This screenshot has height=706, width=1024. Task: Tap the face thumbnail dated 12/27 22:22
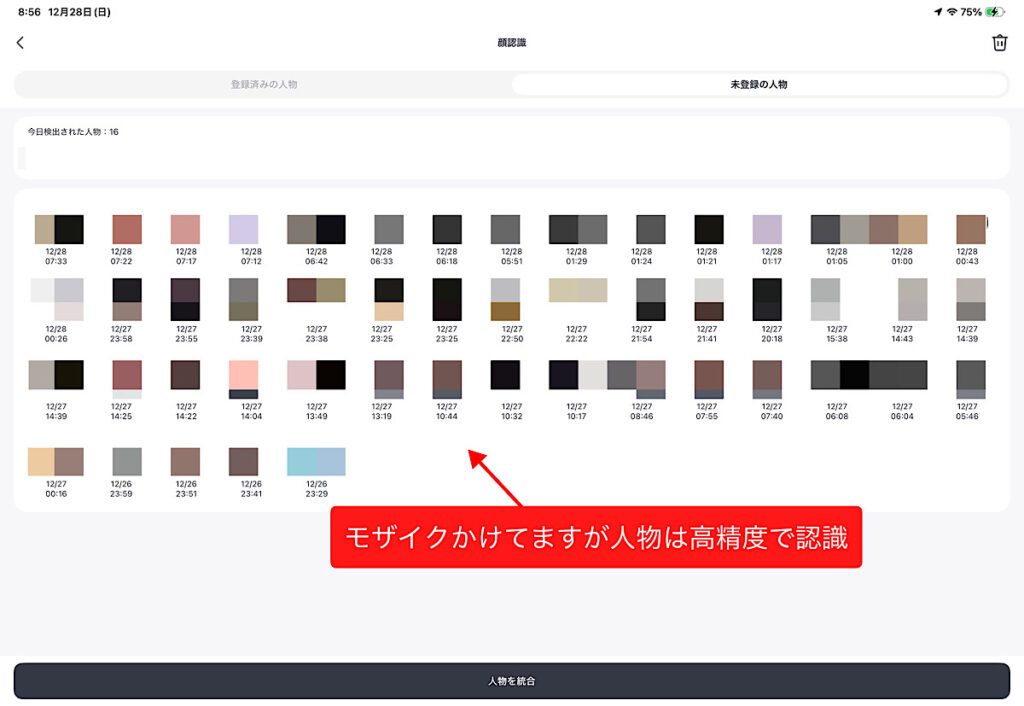tap(578, 291)
